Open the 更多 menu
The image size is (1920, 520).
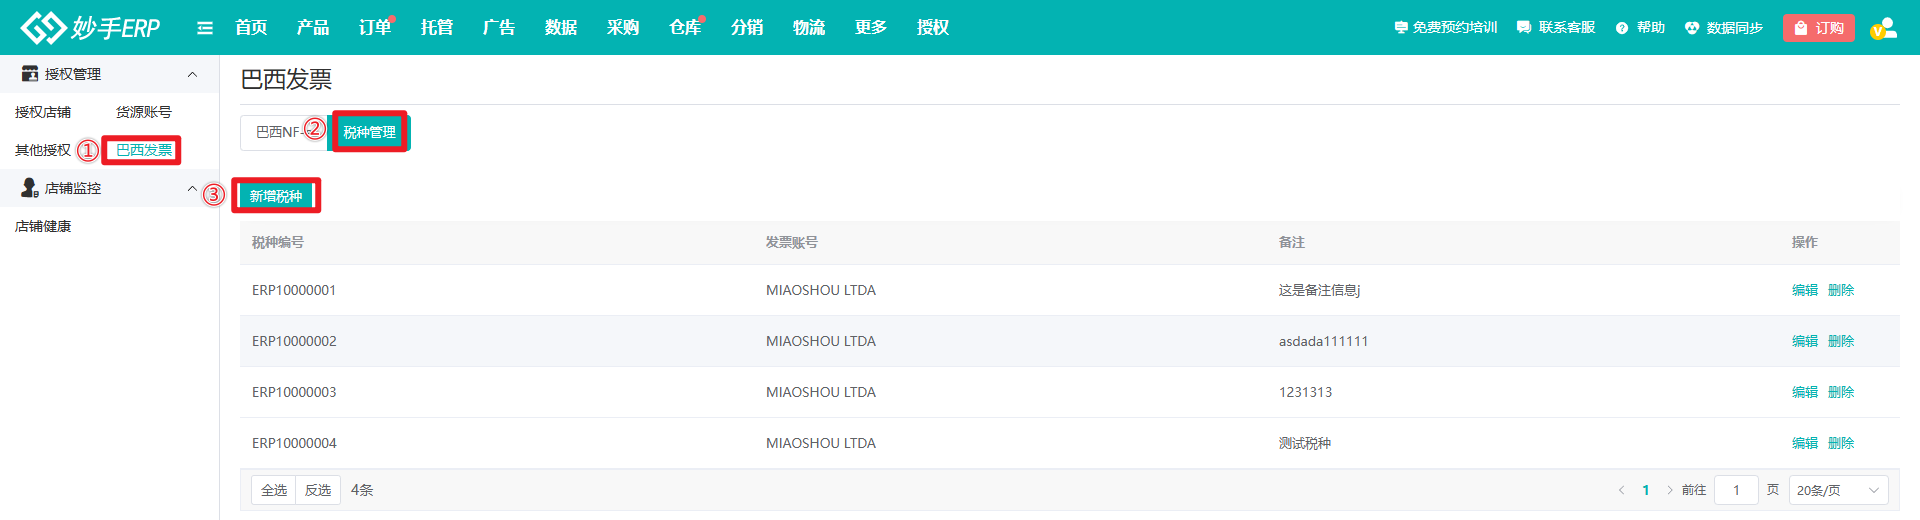coord(871,28)
